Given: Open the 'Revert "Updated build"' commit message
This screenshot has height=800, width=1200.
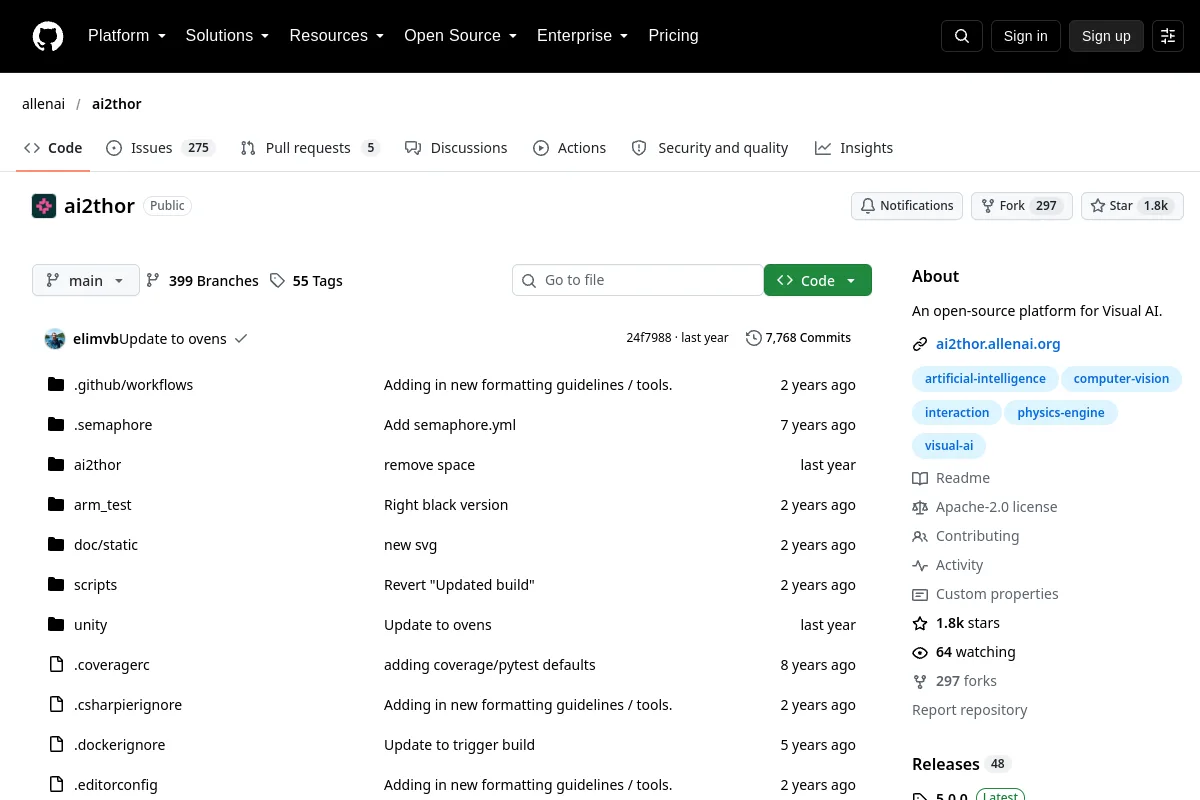Looking at the screenshot, I should tap(459, 585).
